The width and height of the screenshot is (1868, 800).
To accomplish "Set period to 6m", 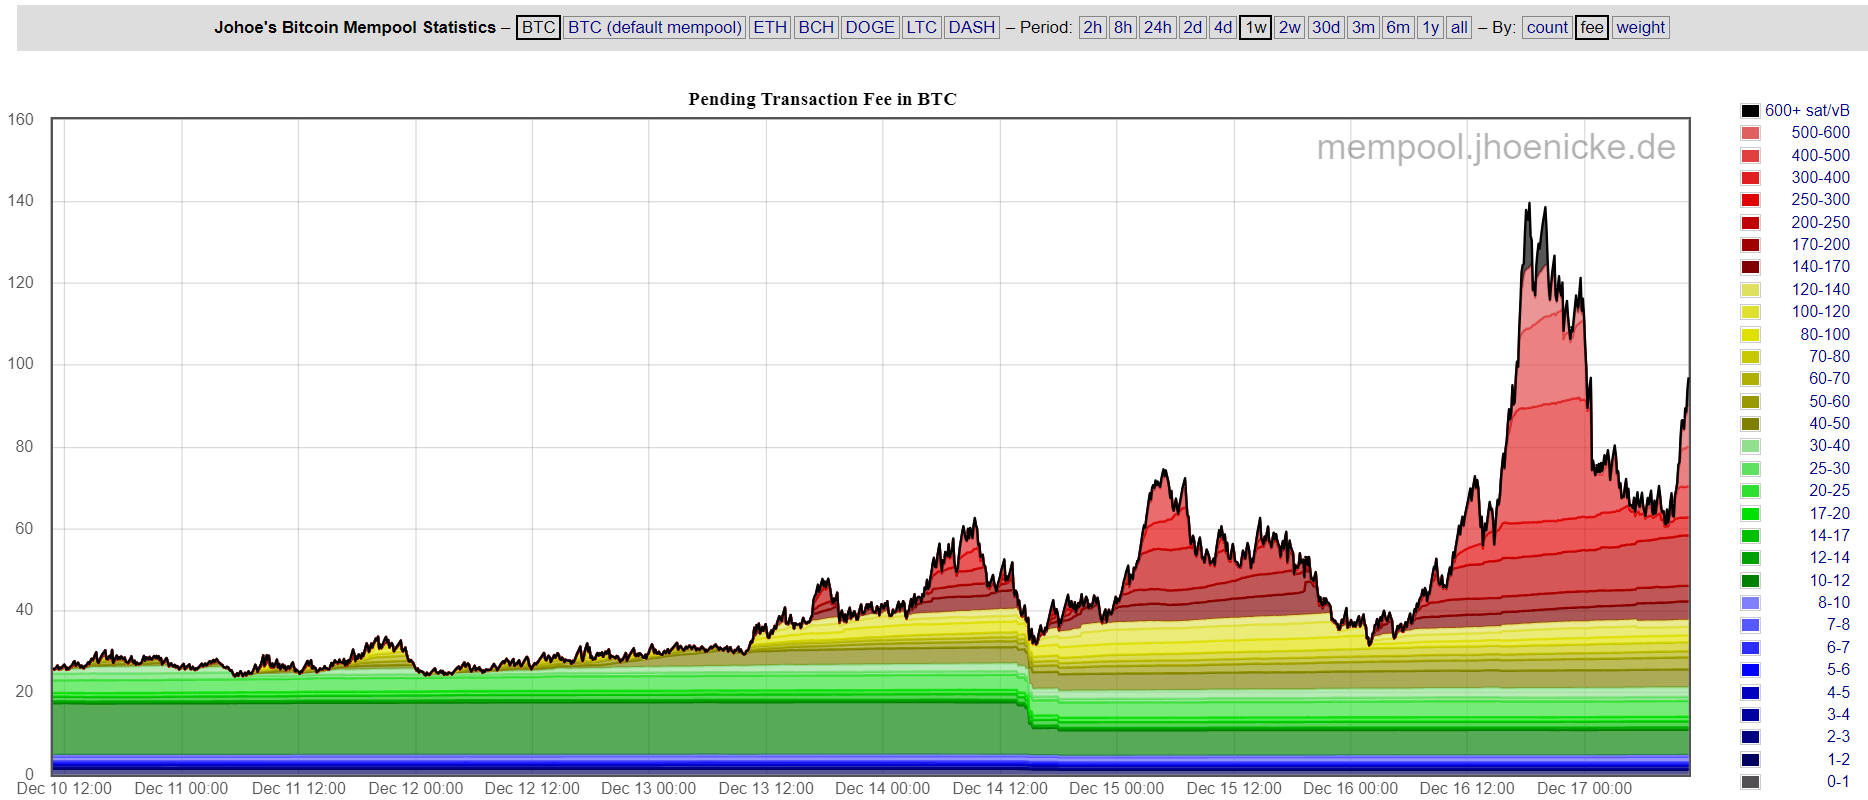I will coord(1398,27).
